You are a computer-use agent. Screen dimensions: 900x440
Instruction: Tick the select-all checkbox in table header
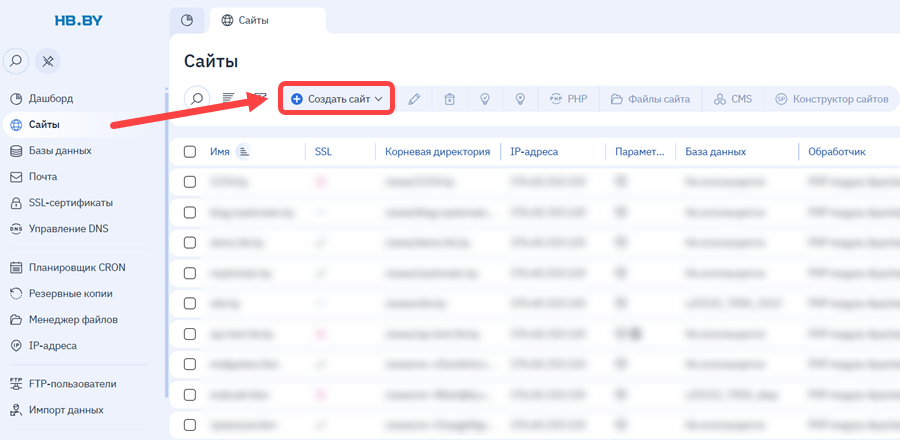(x=189, y=152)
